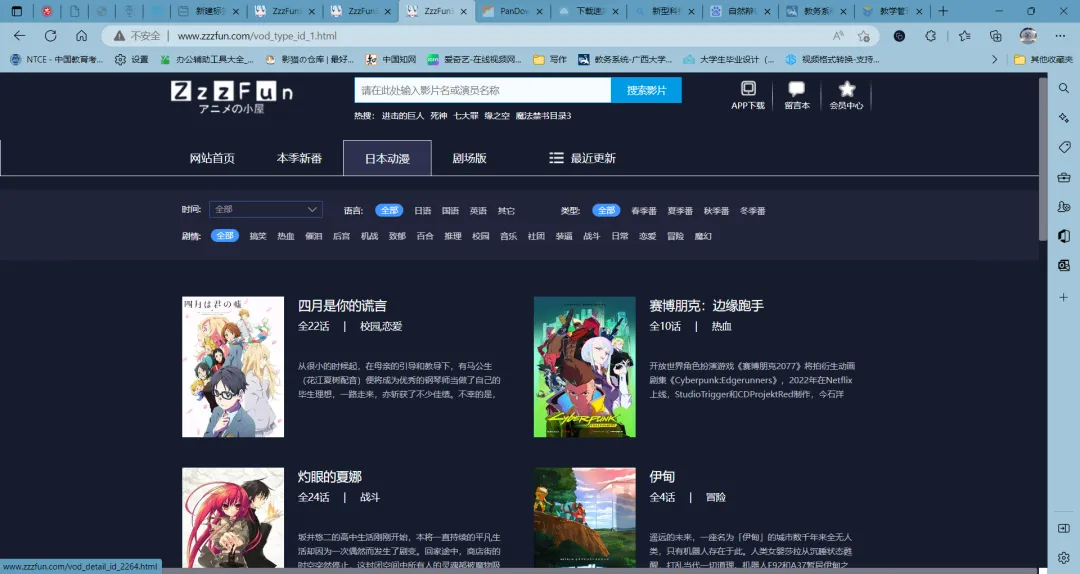Open the sidebar Office icon
1080x574 pixels.
coord(1063,236)
